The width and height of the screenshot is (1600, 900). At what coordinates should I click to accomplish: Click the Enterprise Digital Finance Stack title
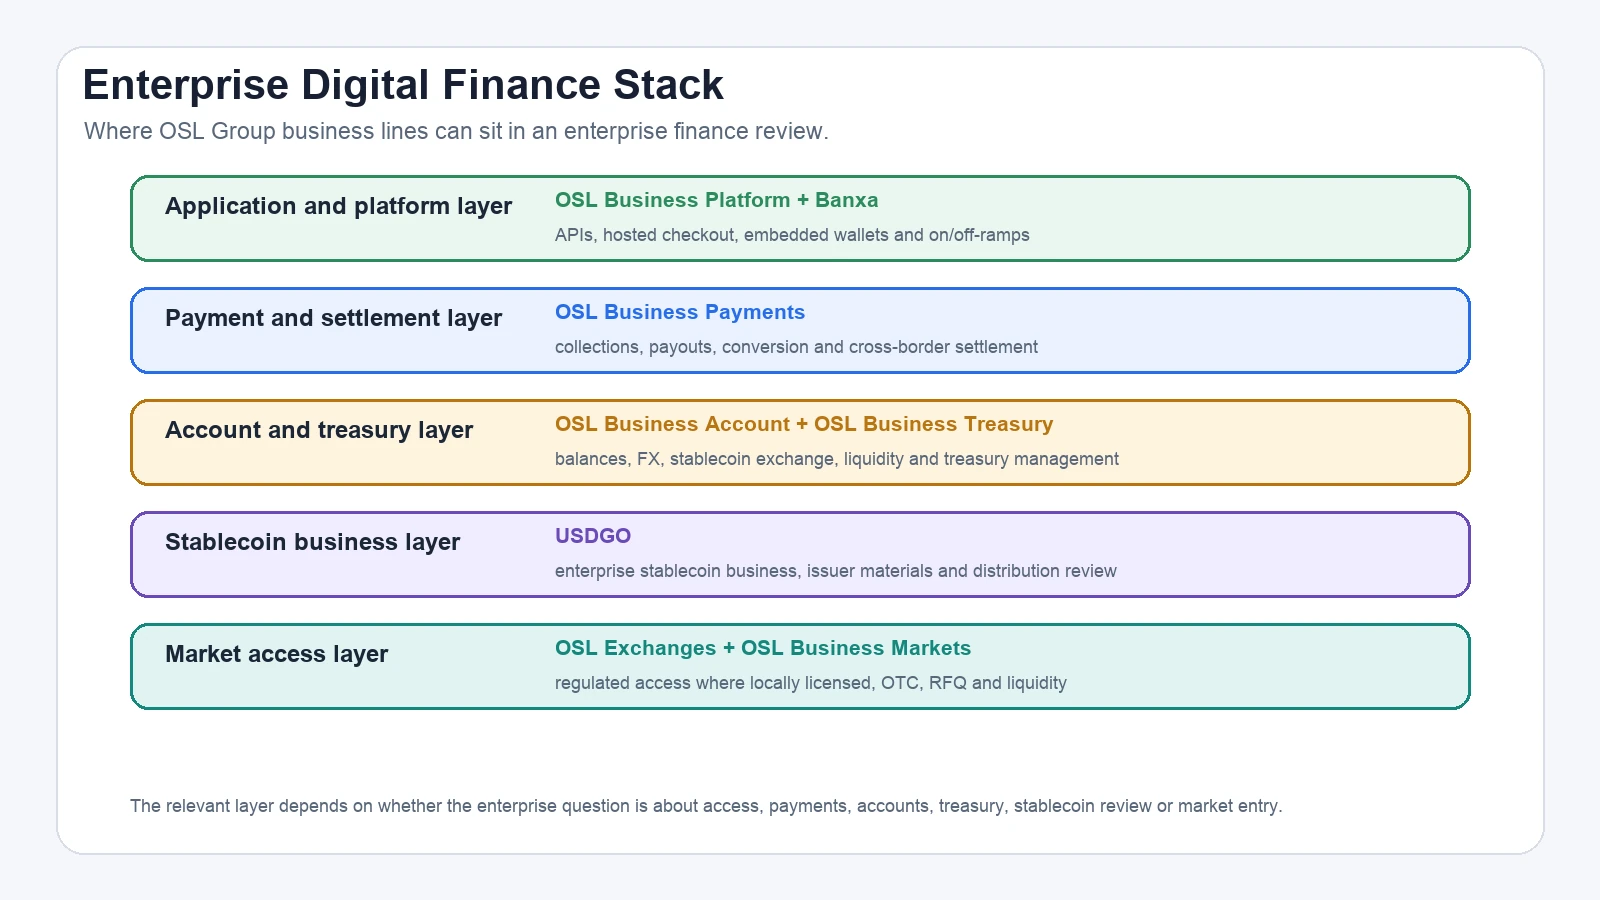pos(403,85)
